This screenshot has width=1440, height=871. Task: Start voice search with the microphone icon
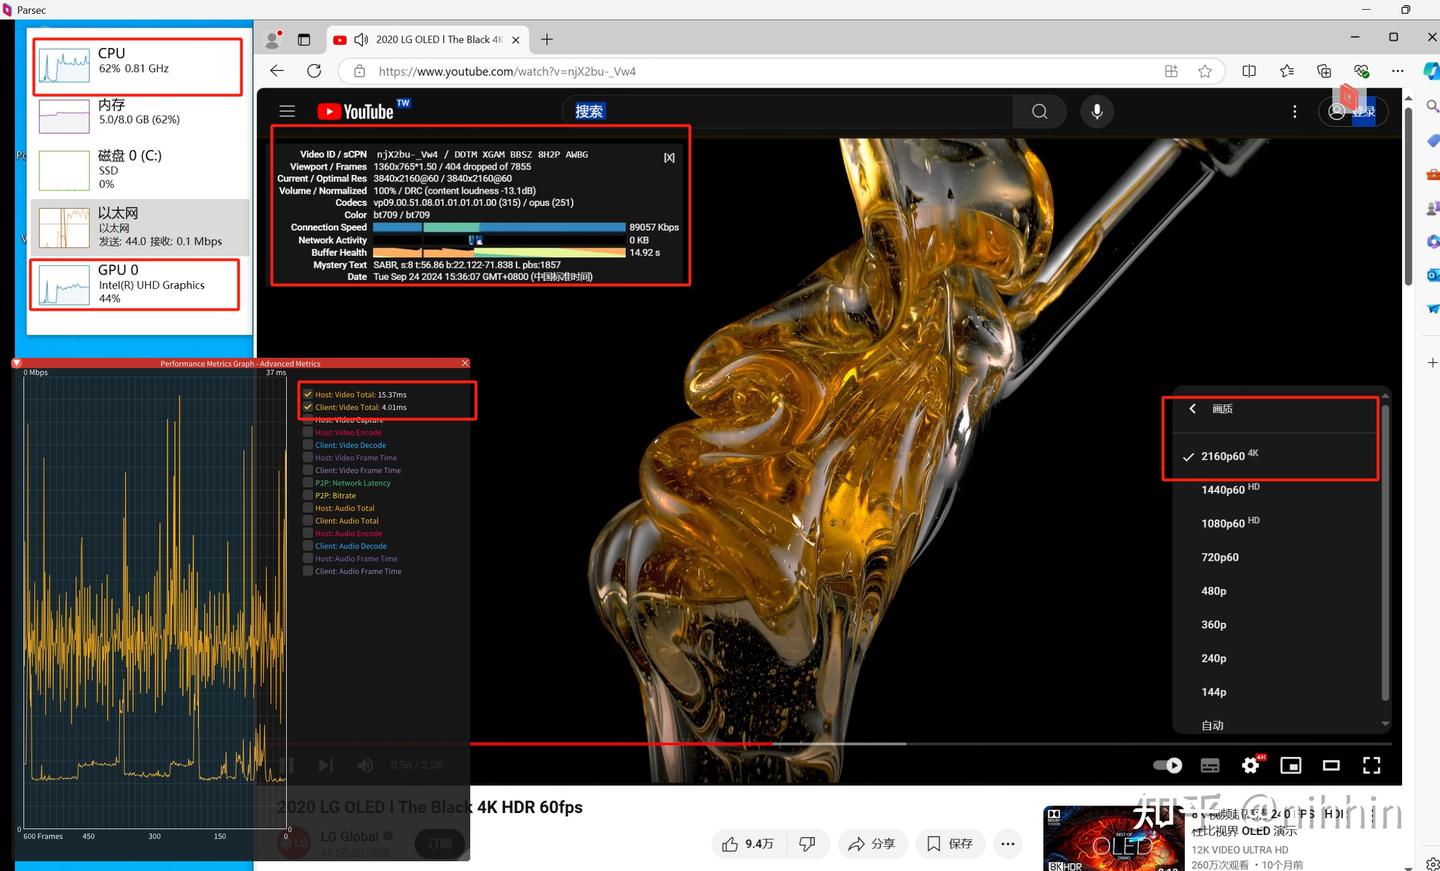[x=1097, y=111]
